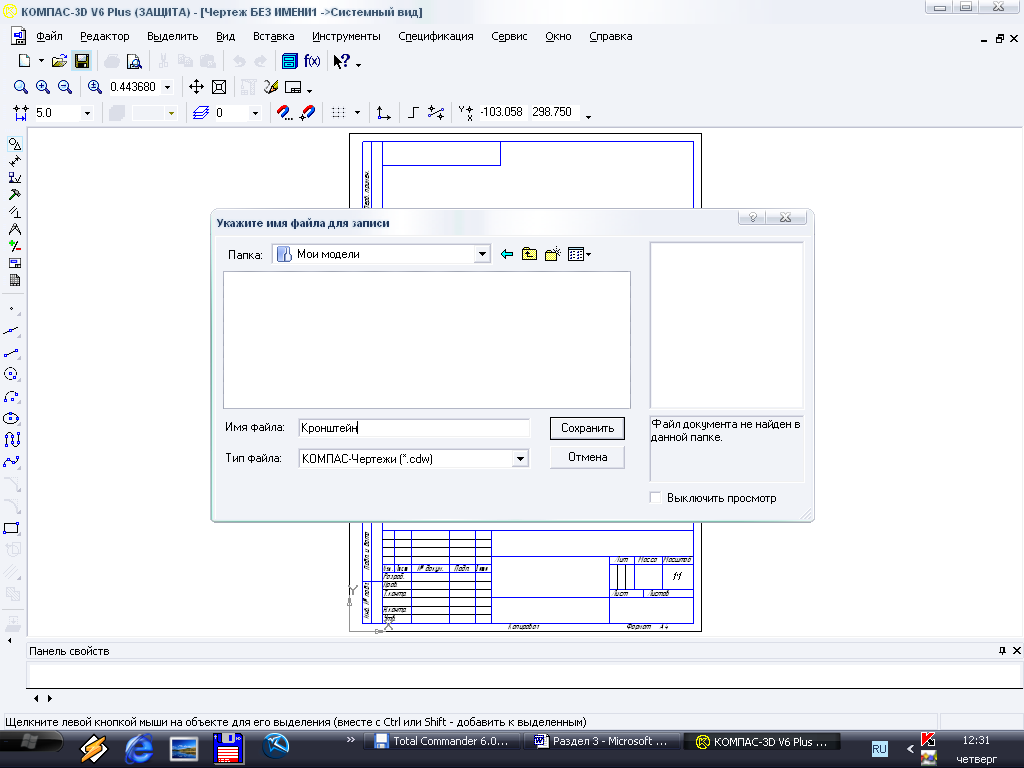This screenshot has width=1024, height=768.
Task: Open the Редактор menu
Action: 104,36
